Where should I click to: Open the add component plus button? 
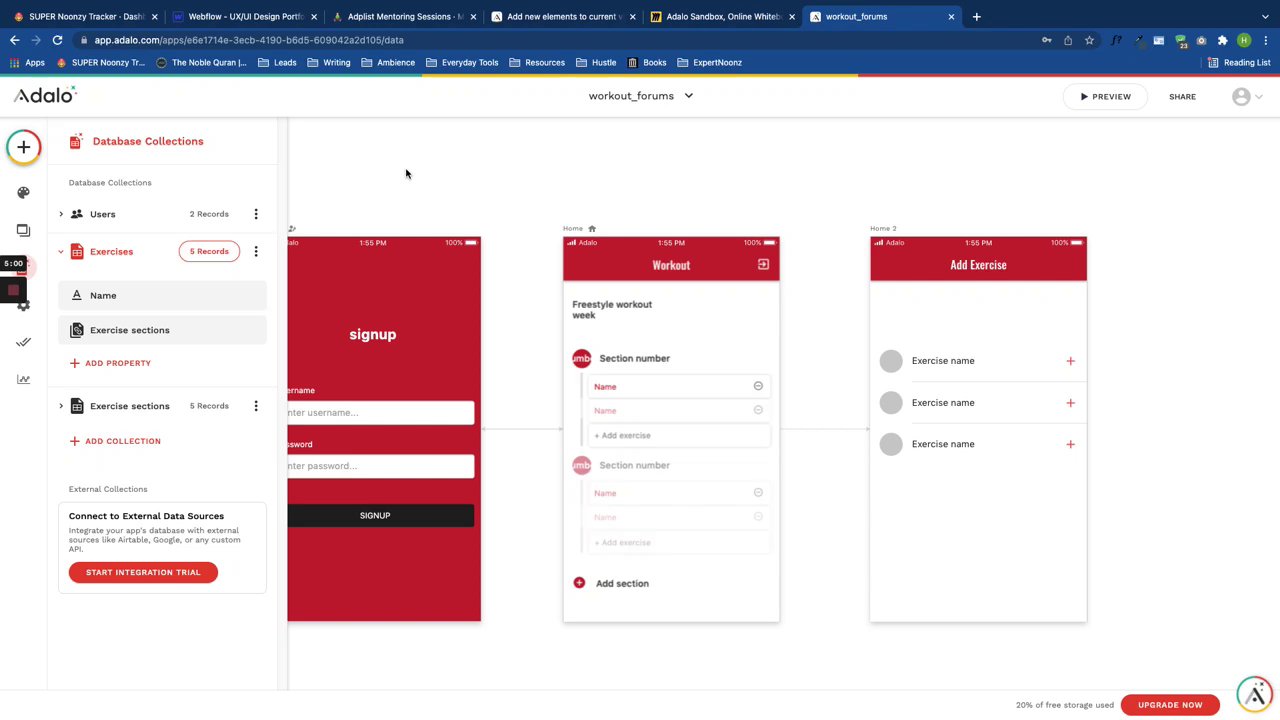[23, 147]
